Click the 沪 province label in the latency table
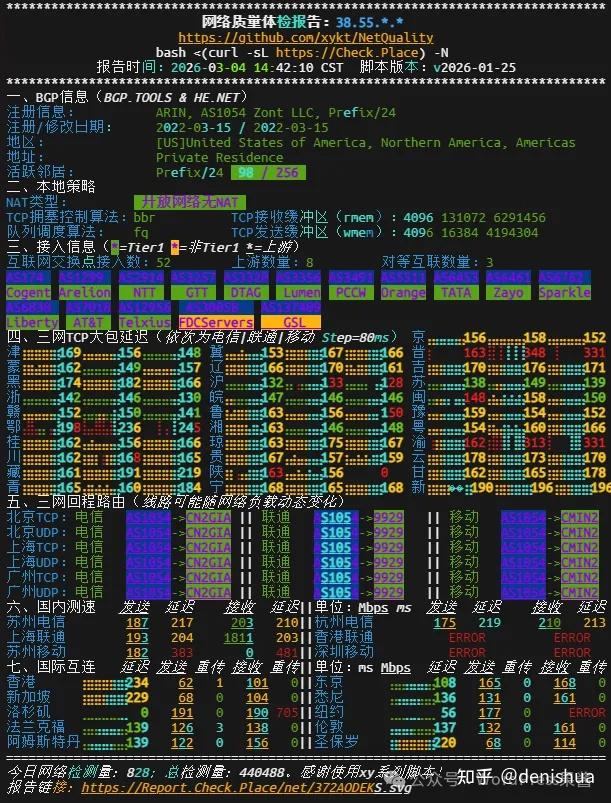Image resolution: width=611 pixels, height=803 pixels. 216,382
